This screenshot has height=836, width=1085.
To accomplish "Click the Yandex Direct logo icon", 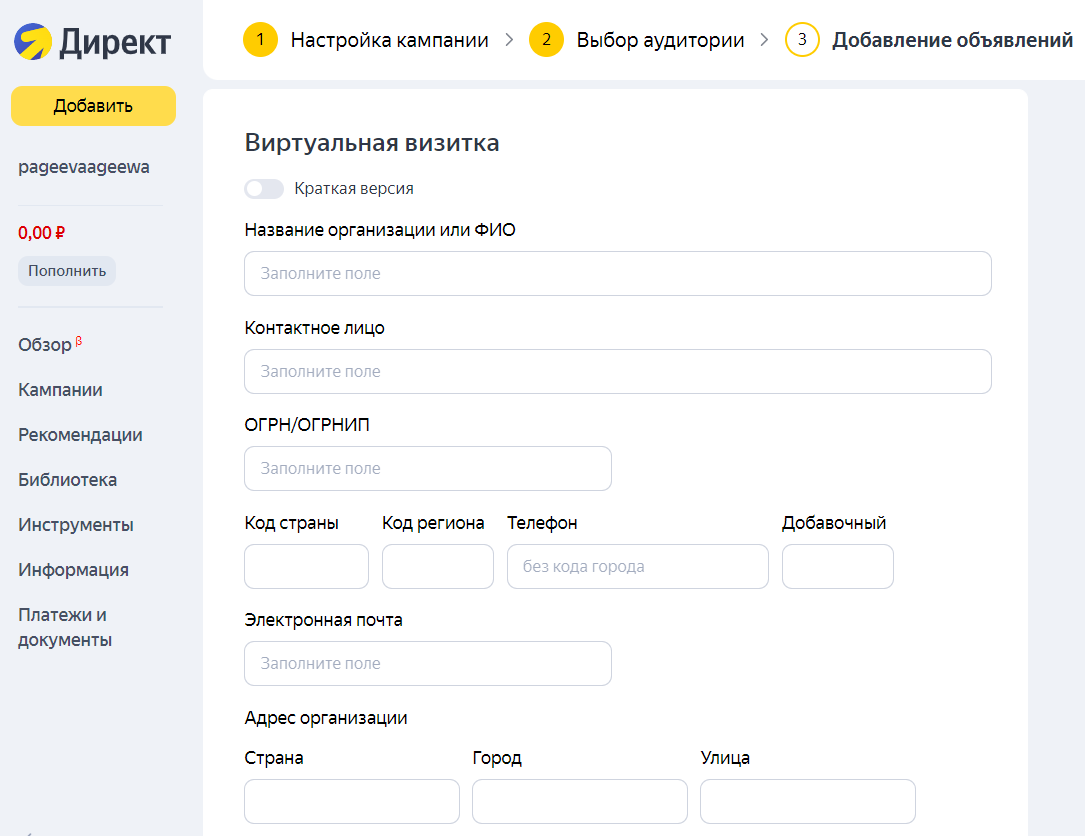I will click(x=33, y=42).
